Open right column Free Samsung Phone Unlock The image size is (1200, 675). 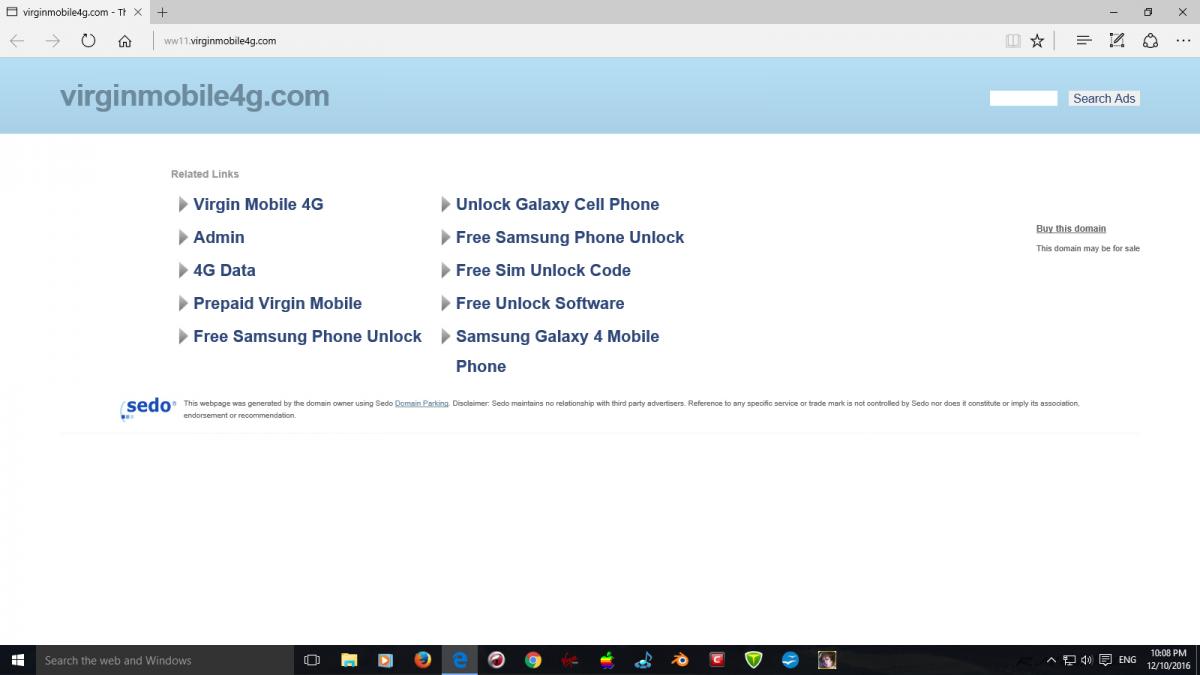tap(570, 237)
